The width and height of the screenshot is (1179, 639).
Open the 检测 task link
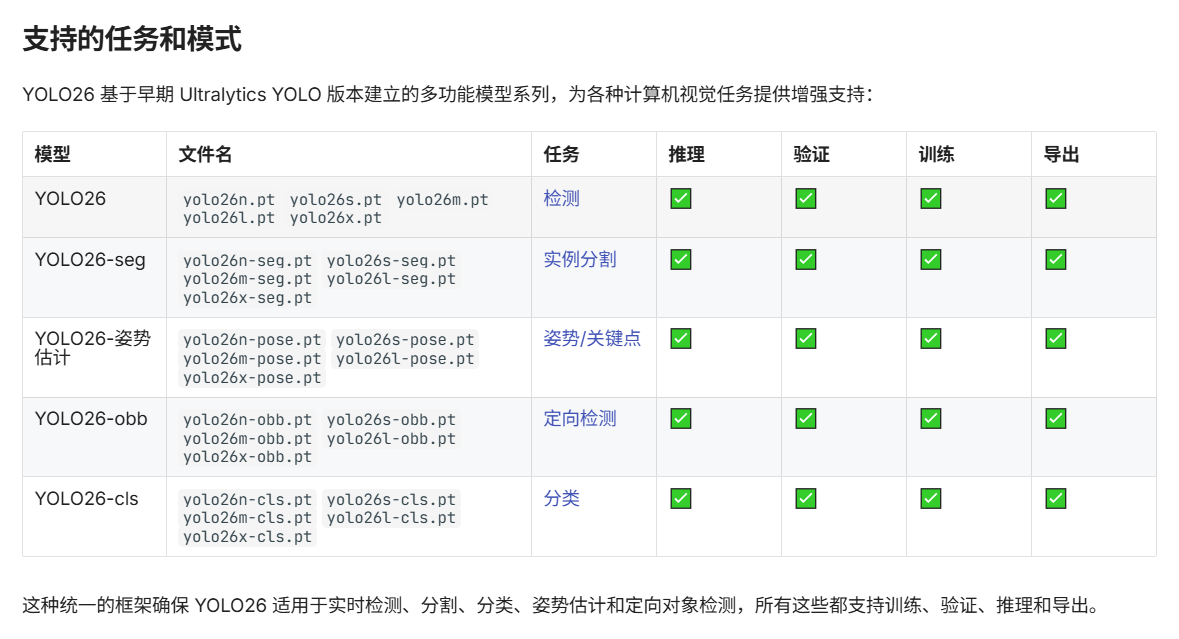tap(561, 198)
